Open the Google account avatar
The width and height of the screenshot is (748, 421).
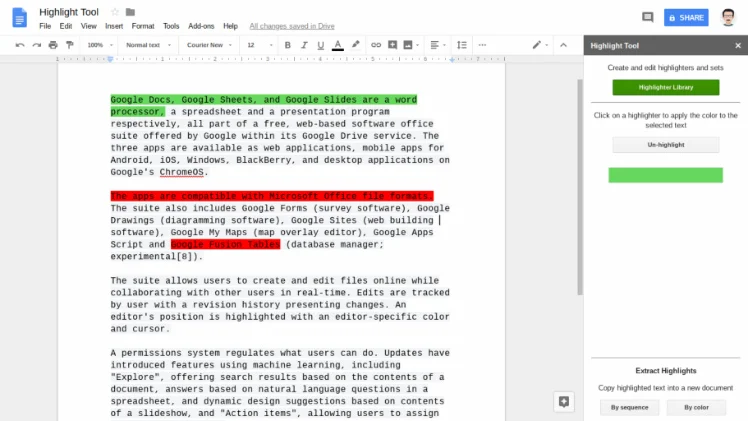pyautogui.click(x=728, y=18)
